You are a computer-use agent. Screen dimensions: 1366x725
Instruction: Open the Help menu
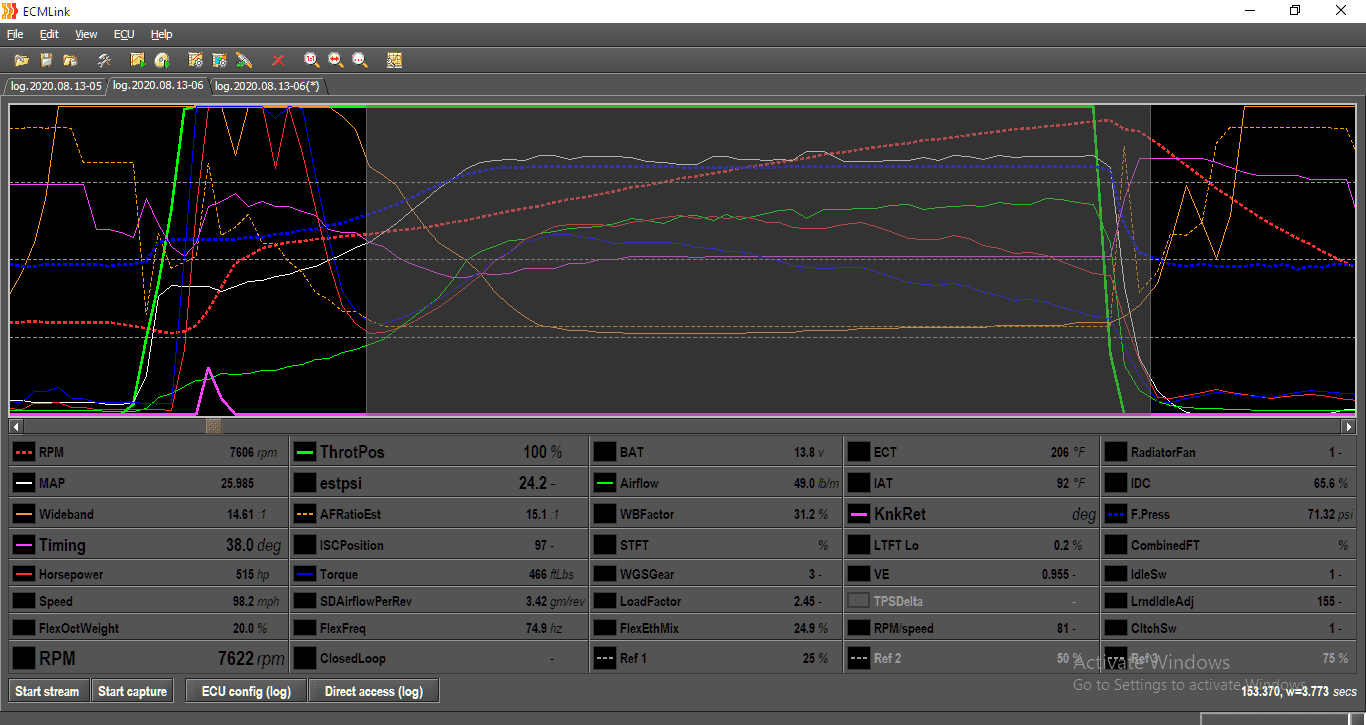pos(162,34)
